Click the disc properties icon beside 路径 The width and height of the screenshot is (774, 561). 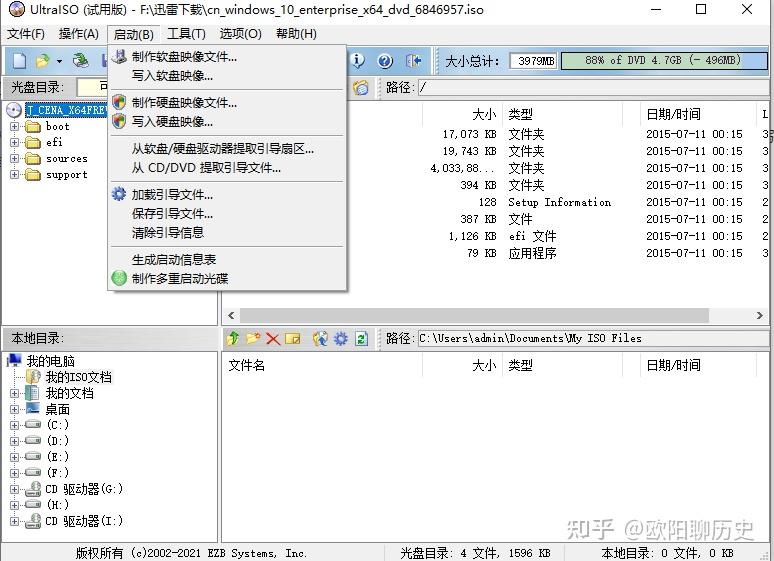point(361,88)
